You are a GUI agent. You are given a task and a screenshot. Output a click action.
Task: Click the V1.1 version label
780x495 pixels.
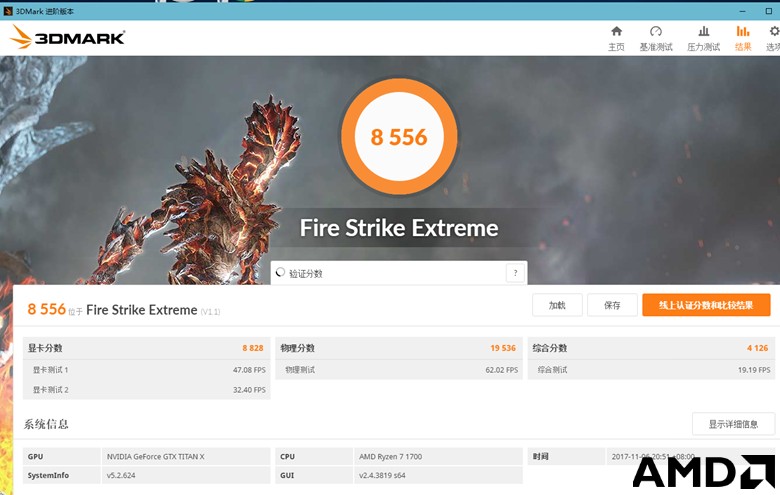click(210, 312)
